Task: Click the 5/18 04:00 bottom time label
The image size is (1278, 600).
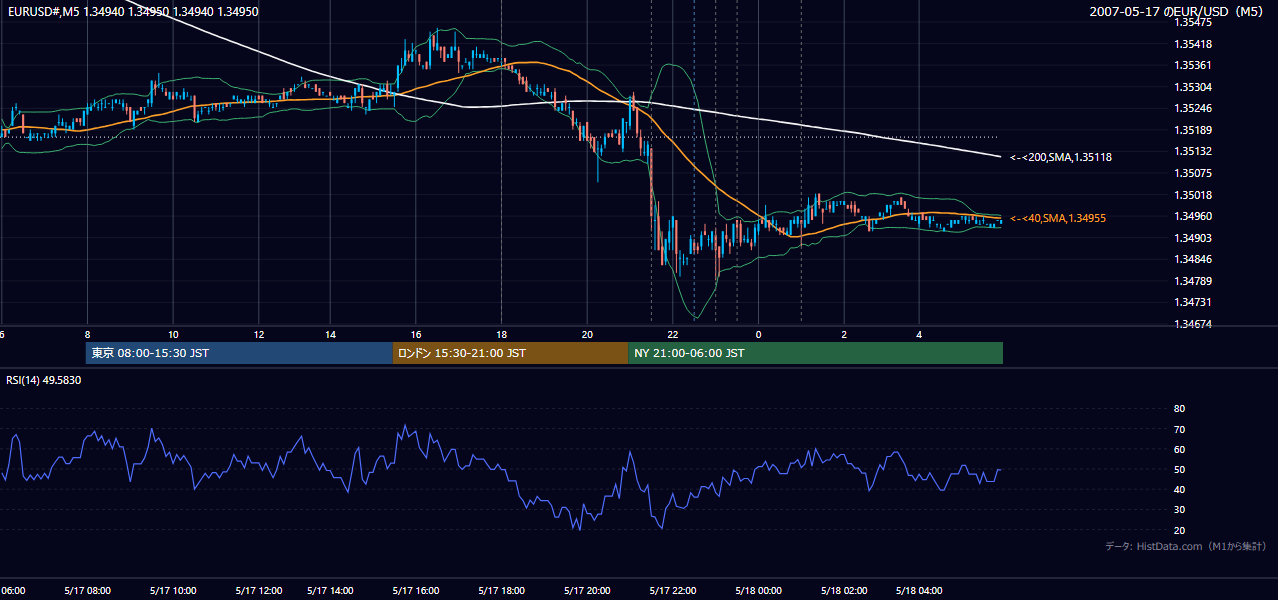Action: [x=920, y=591]
